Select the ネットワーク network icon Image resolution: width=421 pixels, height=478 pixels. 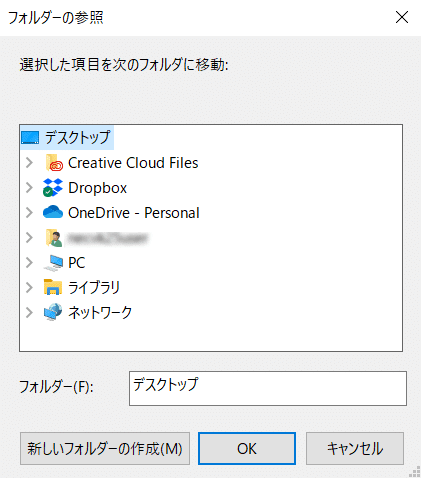pyautogui.click(x=53, y=312)
